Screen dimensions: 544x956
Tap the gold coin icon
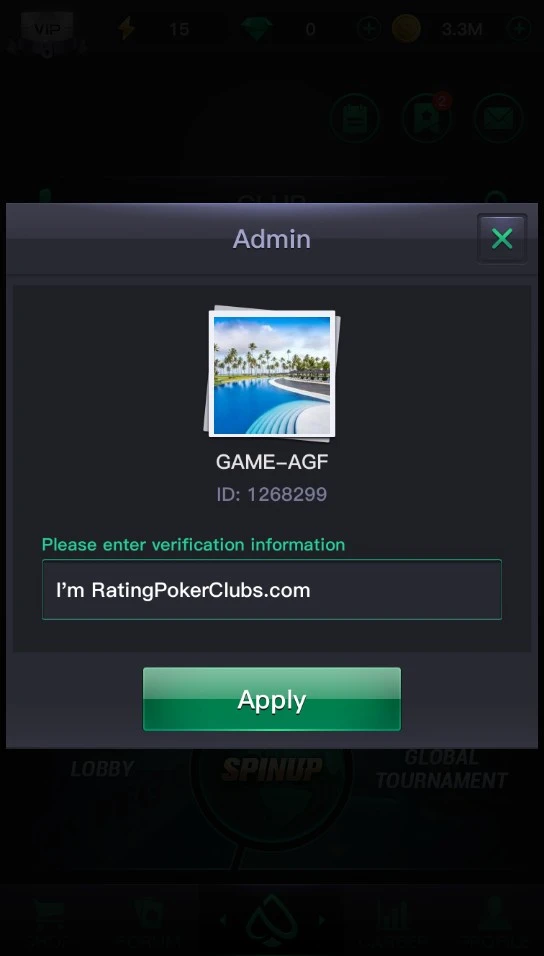point(406,28)
